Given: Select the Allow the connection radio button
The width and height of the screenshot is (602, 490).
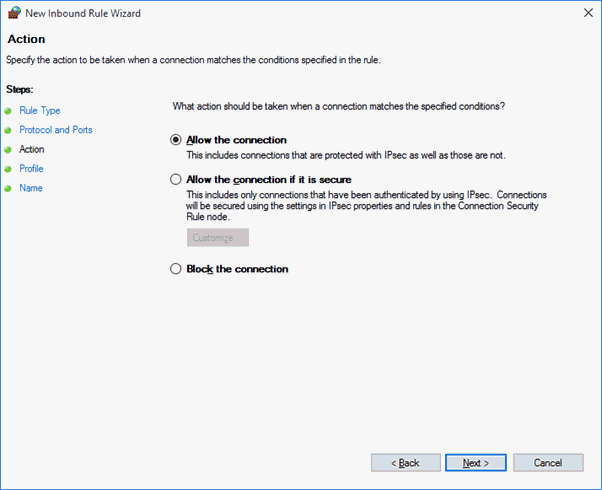Looking at the screenshot, I should click(175, 140).
